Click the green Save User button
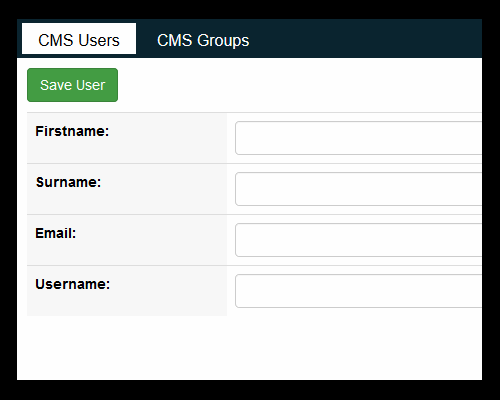This screenshot has width=500, height=400. (72, 85)
